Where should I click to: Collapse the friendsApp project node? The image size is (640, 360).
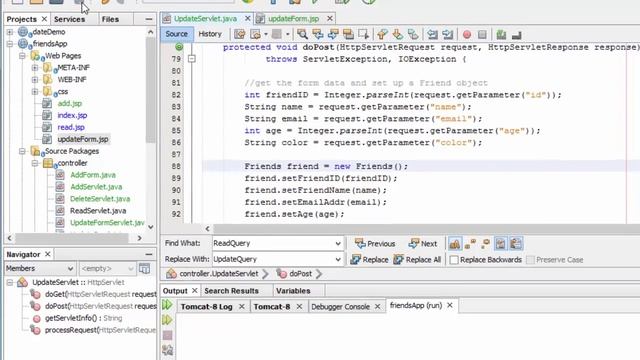[x=10, y=44]
